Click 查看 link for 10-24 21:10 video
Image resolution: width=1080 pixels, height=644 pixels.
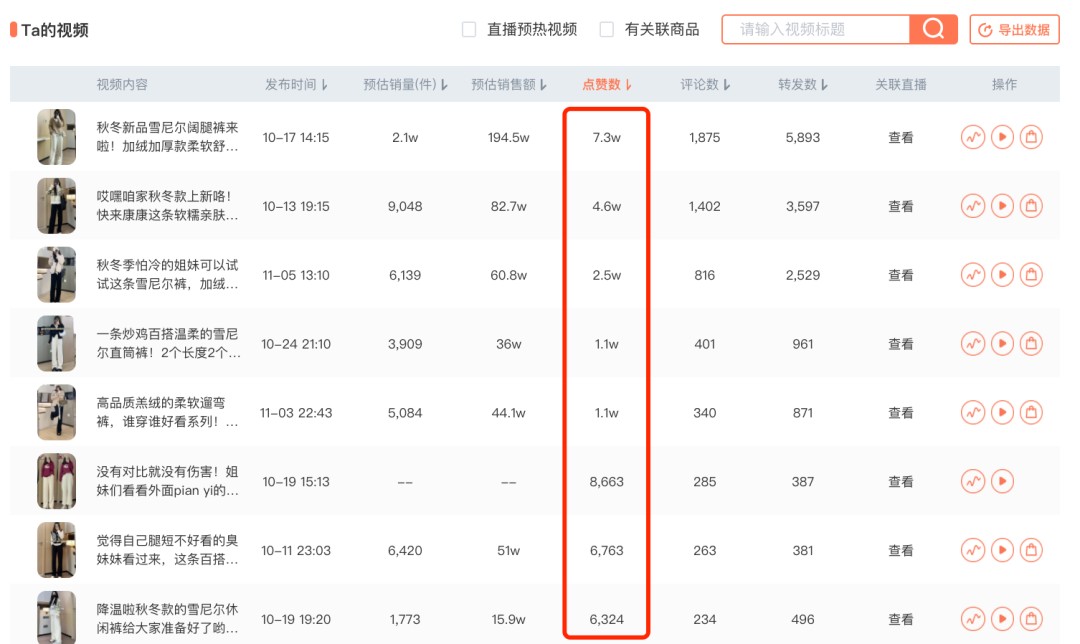coord(900,344)
